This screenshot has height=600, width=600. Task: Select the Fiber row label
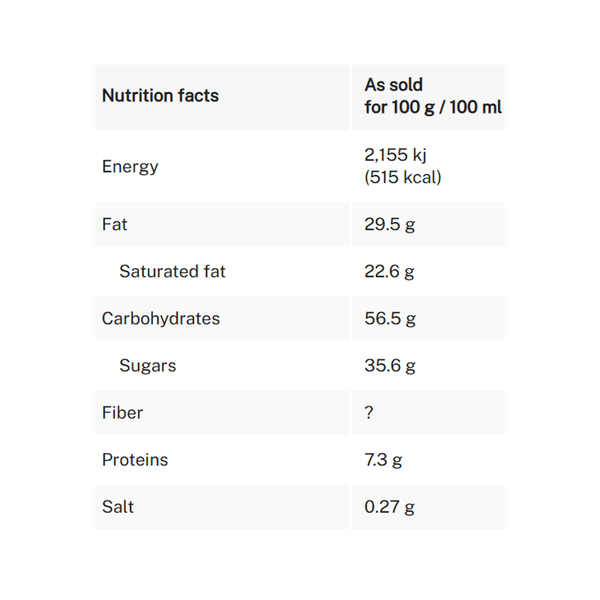pos(122,412)
